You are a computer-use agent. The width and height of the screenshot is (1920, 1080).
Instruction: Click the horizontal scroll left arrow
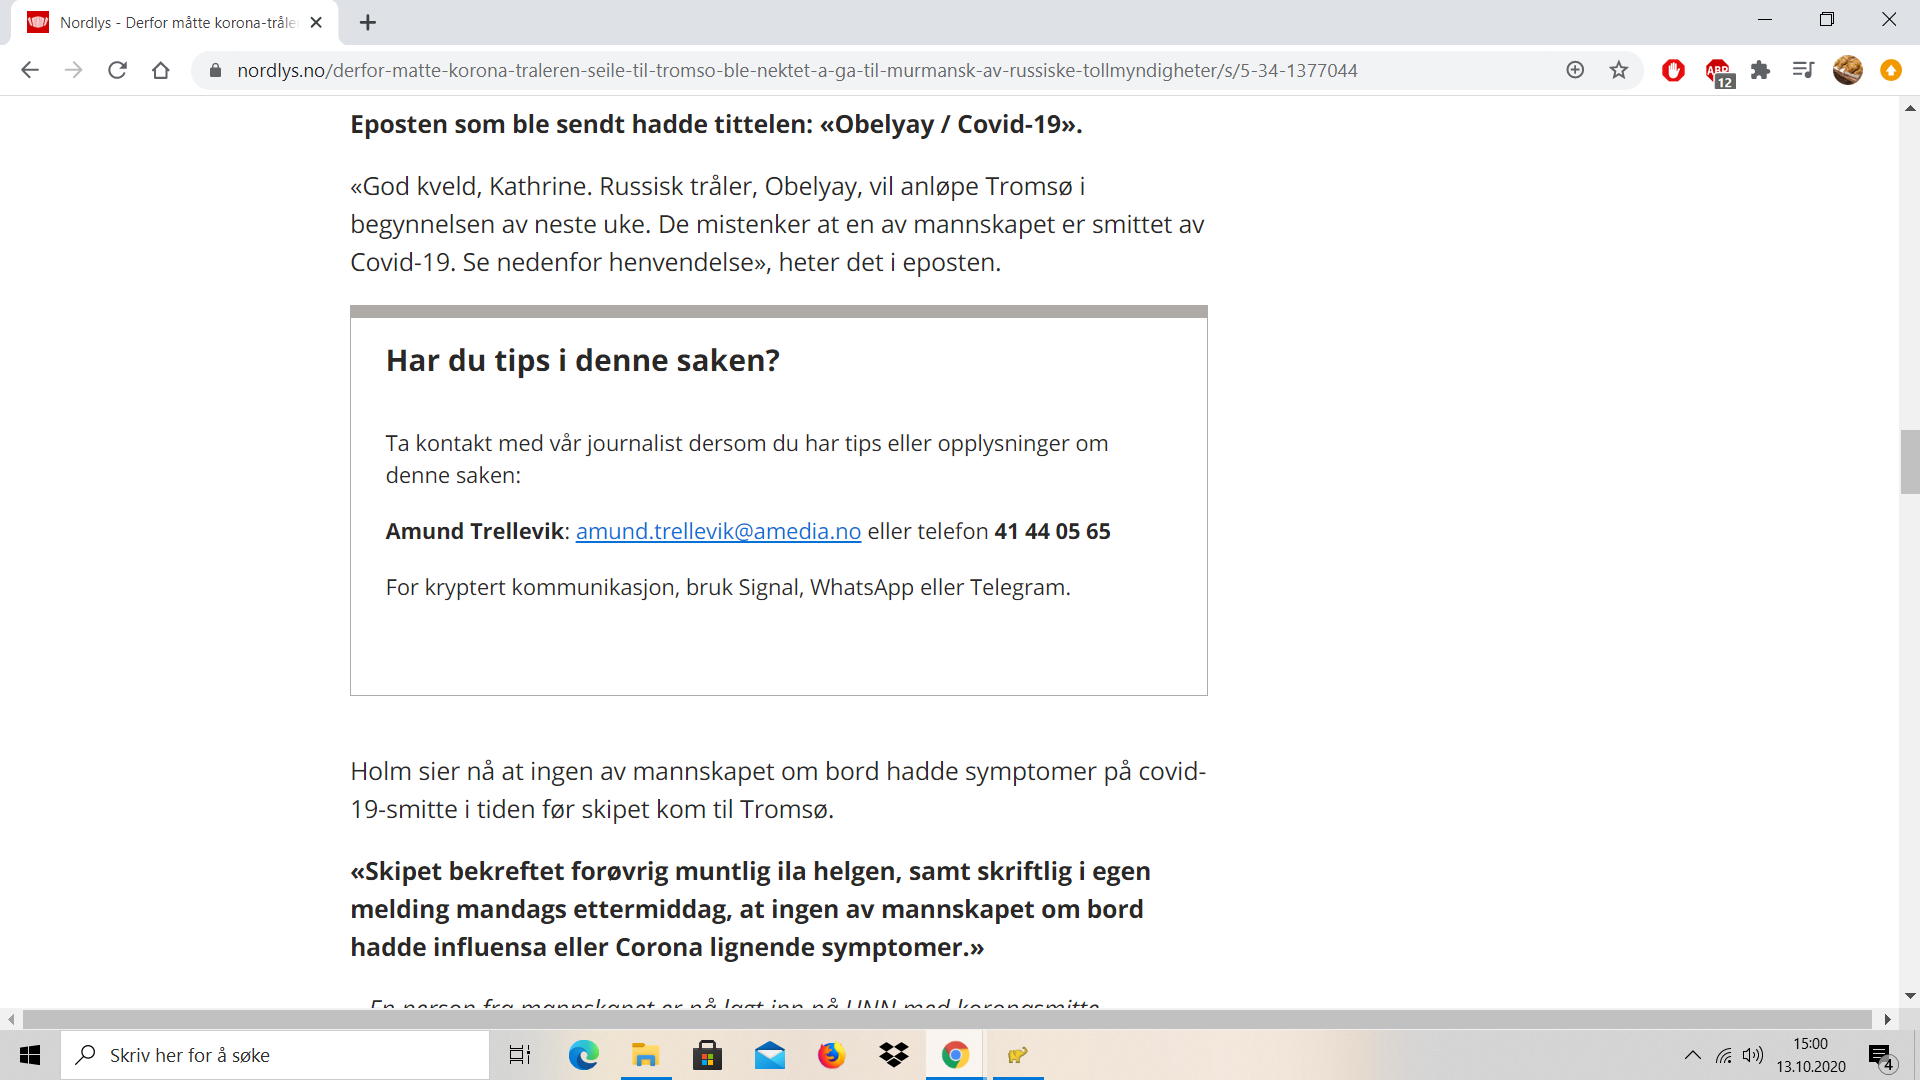point(11,1019)
